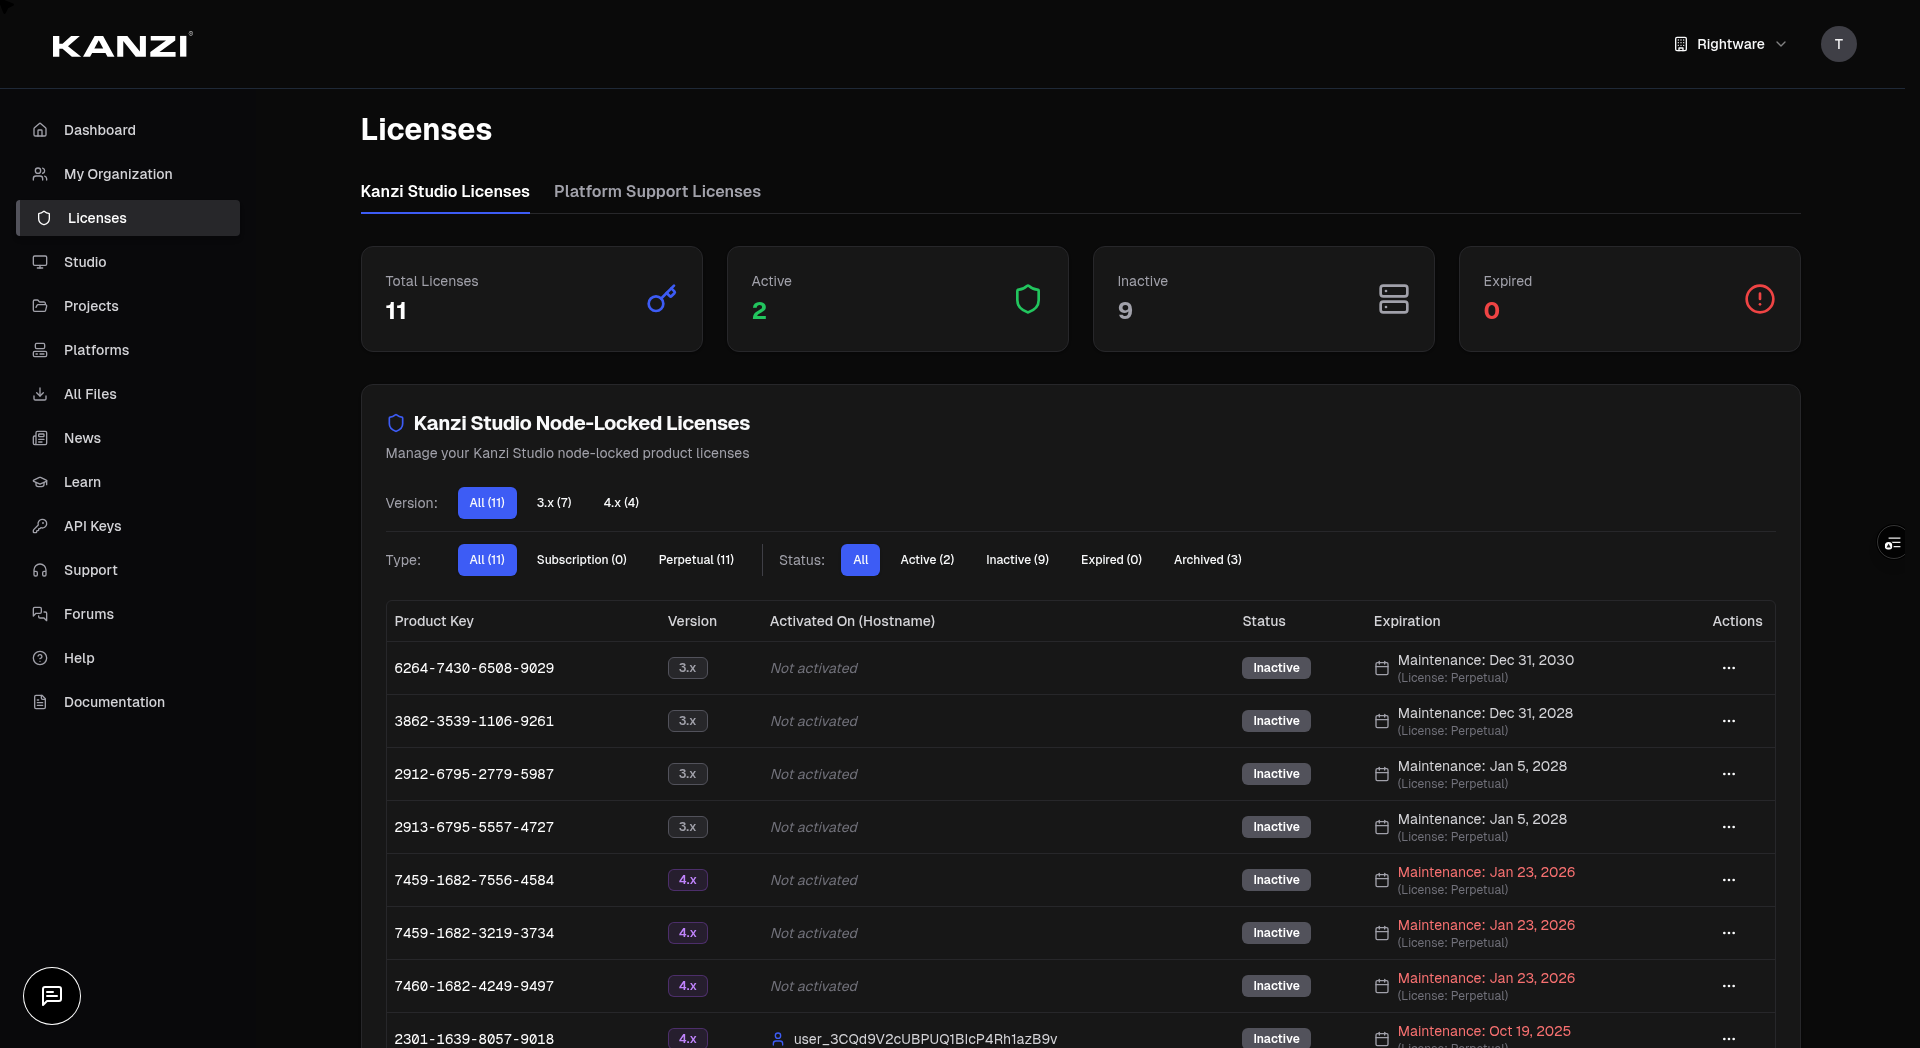Screen dimensions: 1920x1048
Task: Click the Status column header
Action: pyautogui.click(x=1264, y=621)
